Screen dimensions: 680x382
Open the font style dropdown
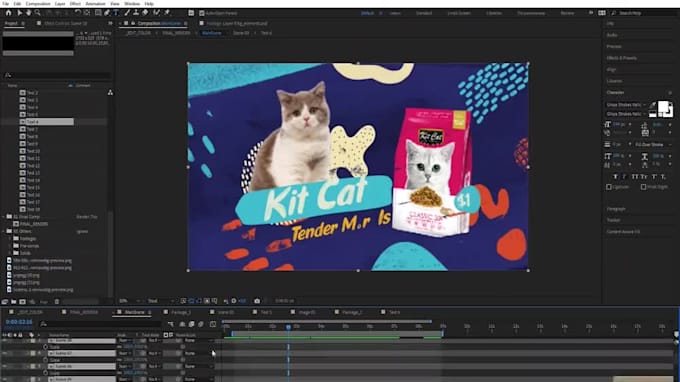(626, 114)
